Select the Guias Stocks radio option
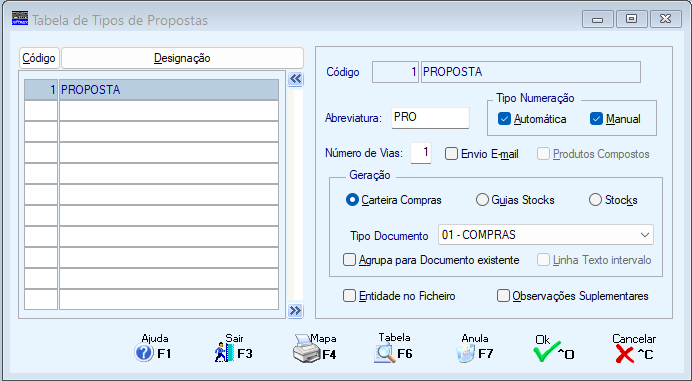The image size is (692, 381). click(x=482, y=200)
